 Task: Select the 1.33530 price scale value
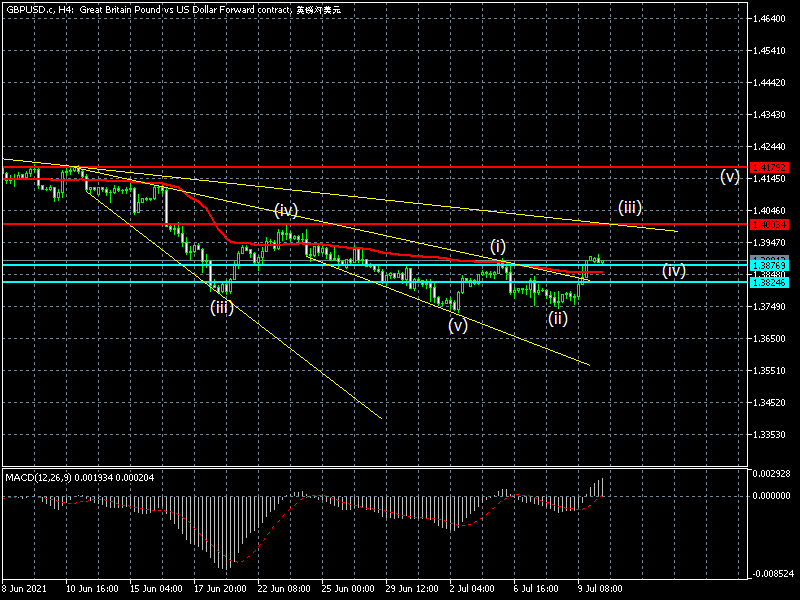(x=772, y=435)
